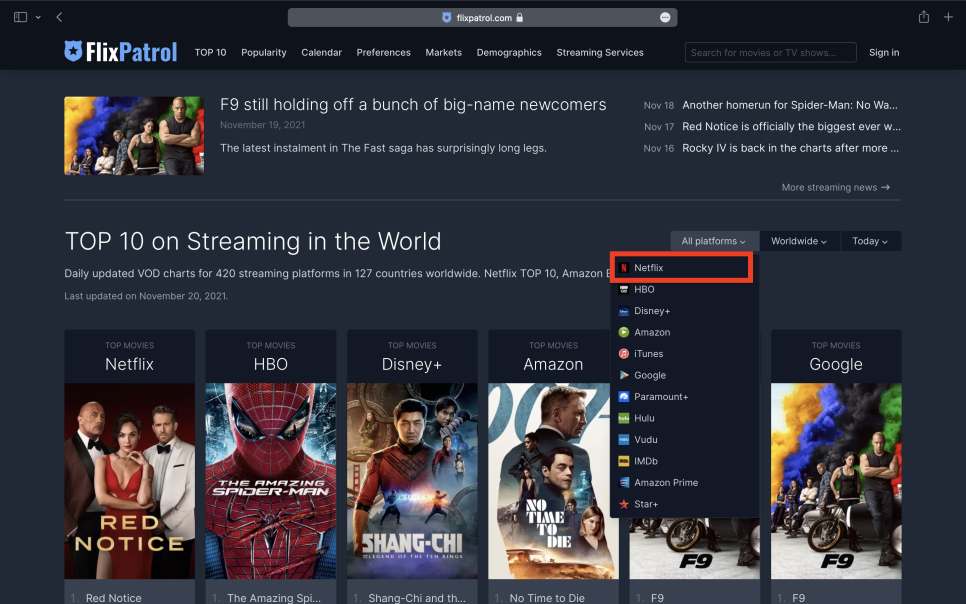Open the Shang-Chi poster

(x=412, y=481)
